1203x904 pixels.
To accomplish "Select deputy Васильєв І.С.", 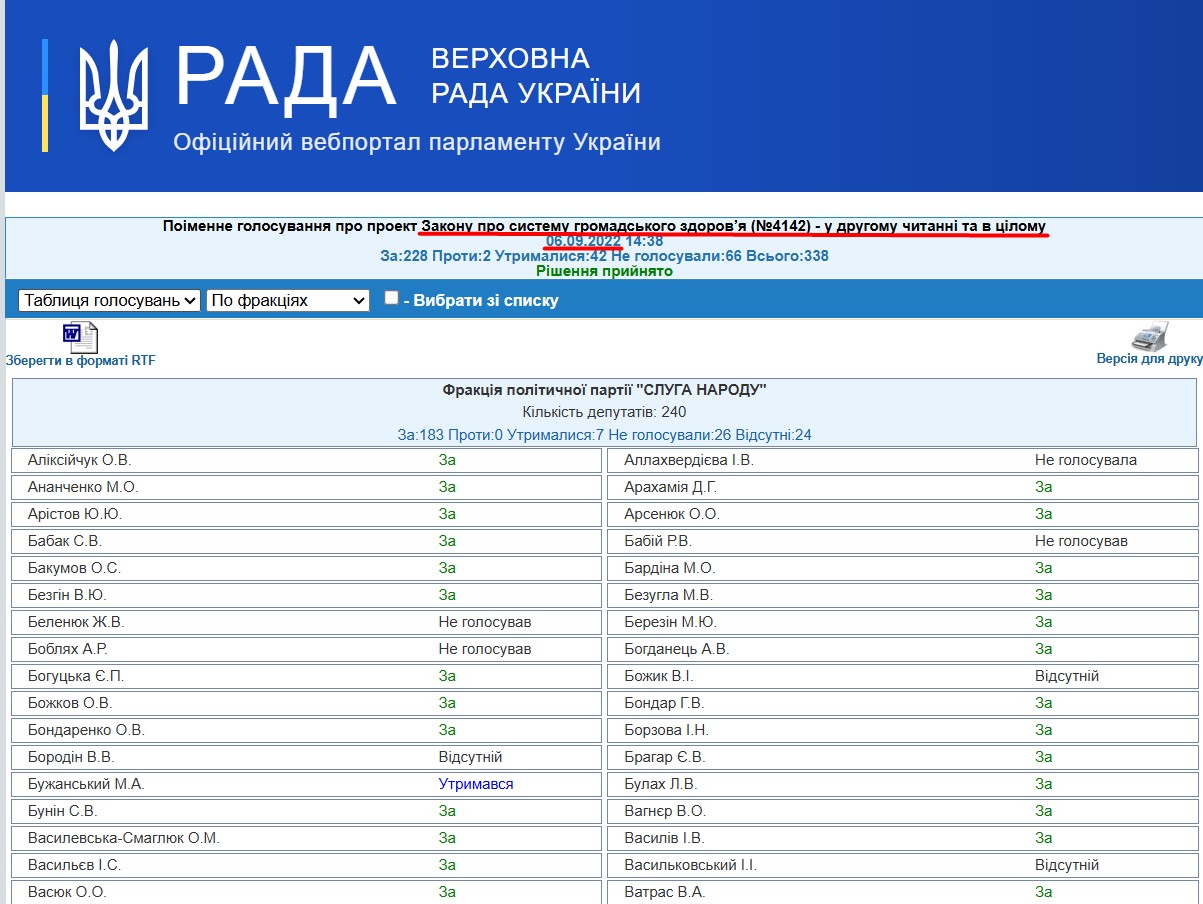I will [74, 865].
